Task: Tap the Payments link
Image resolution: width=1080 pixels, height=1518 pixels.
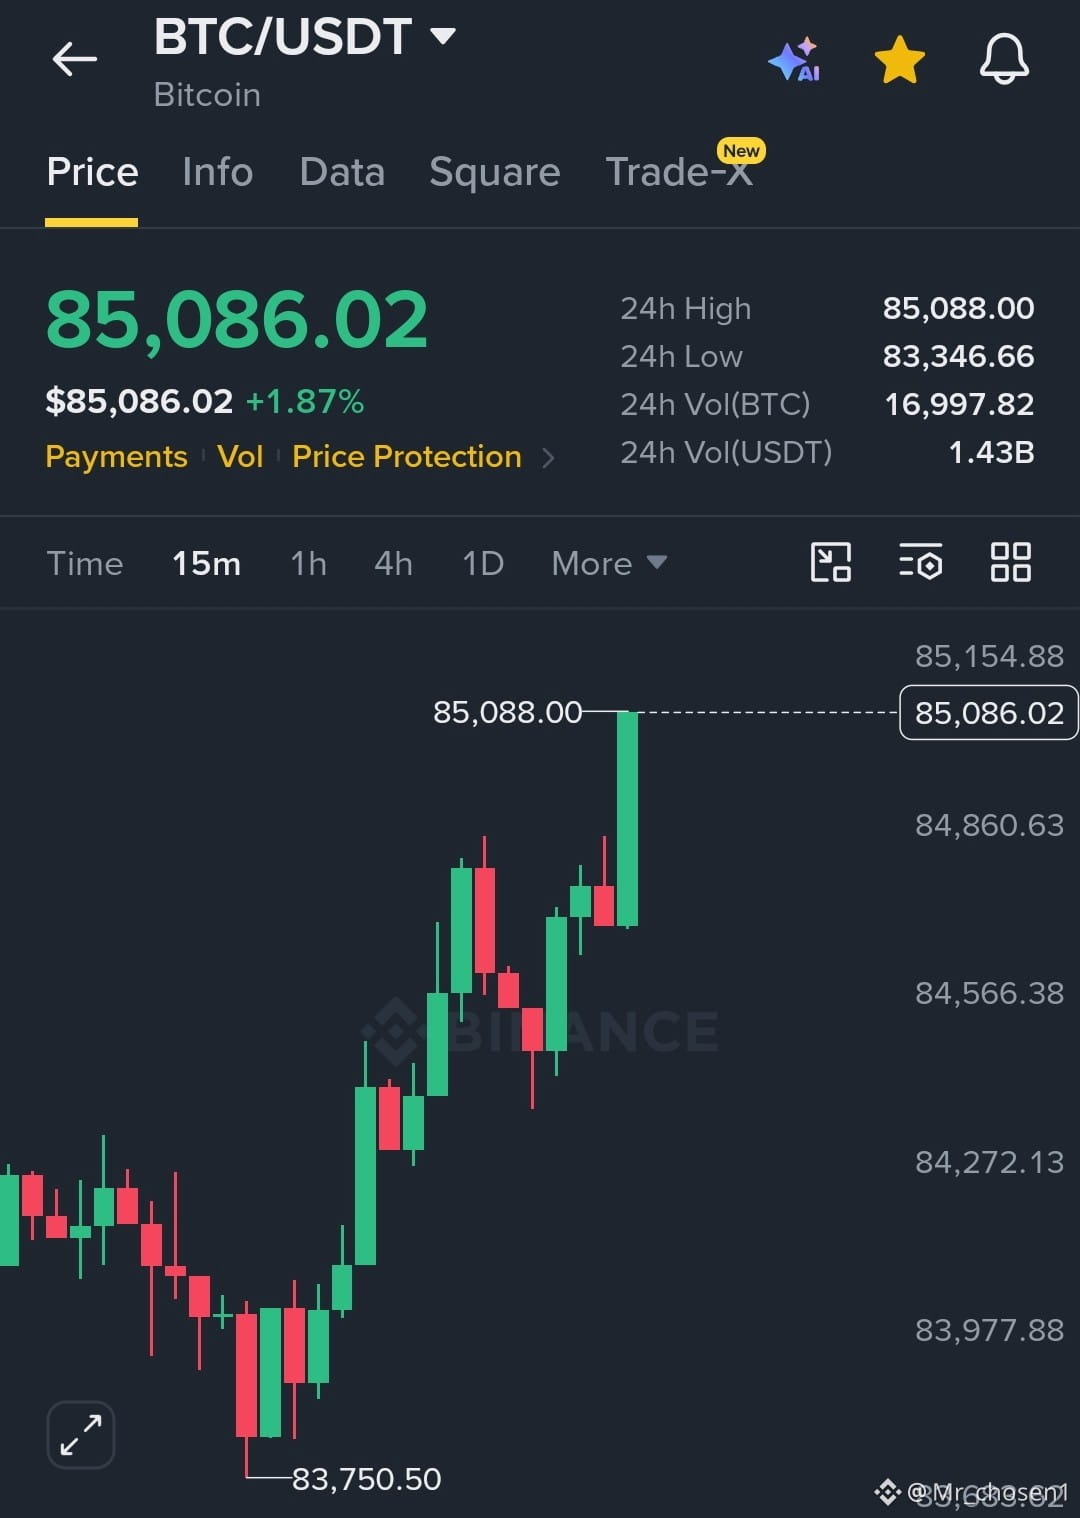Action: (x=116, y=457)
